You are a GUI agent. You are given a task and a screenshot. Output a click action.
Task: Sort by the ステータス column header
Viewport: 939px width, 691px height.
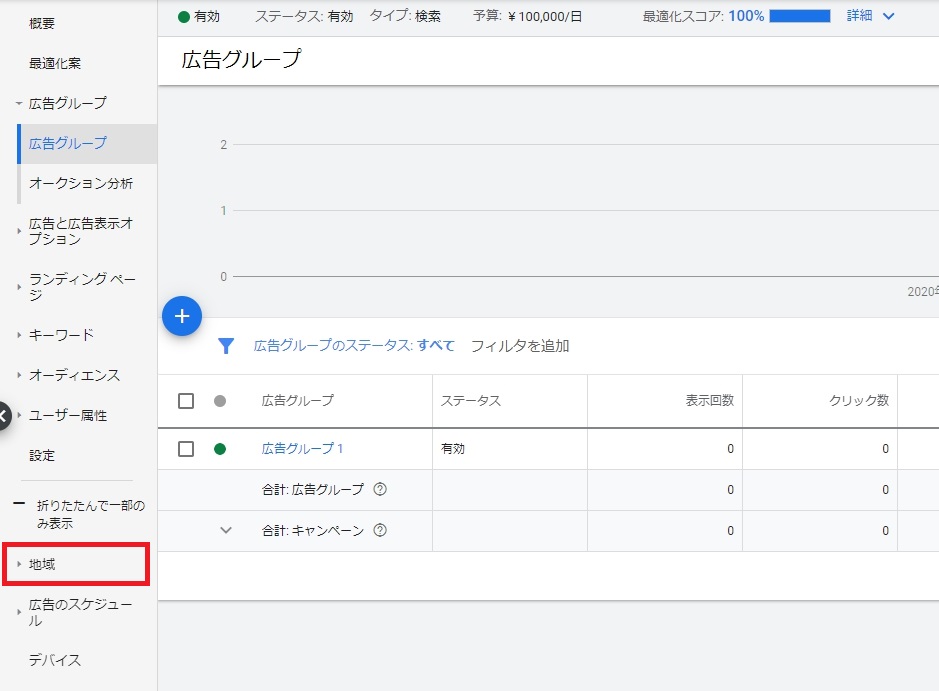(x=471, y=401)
